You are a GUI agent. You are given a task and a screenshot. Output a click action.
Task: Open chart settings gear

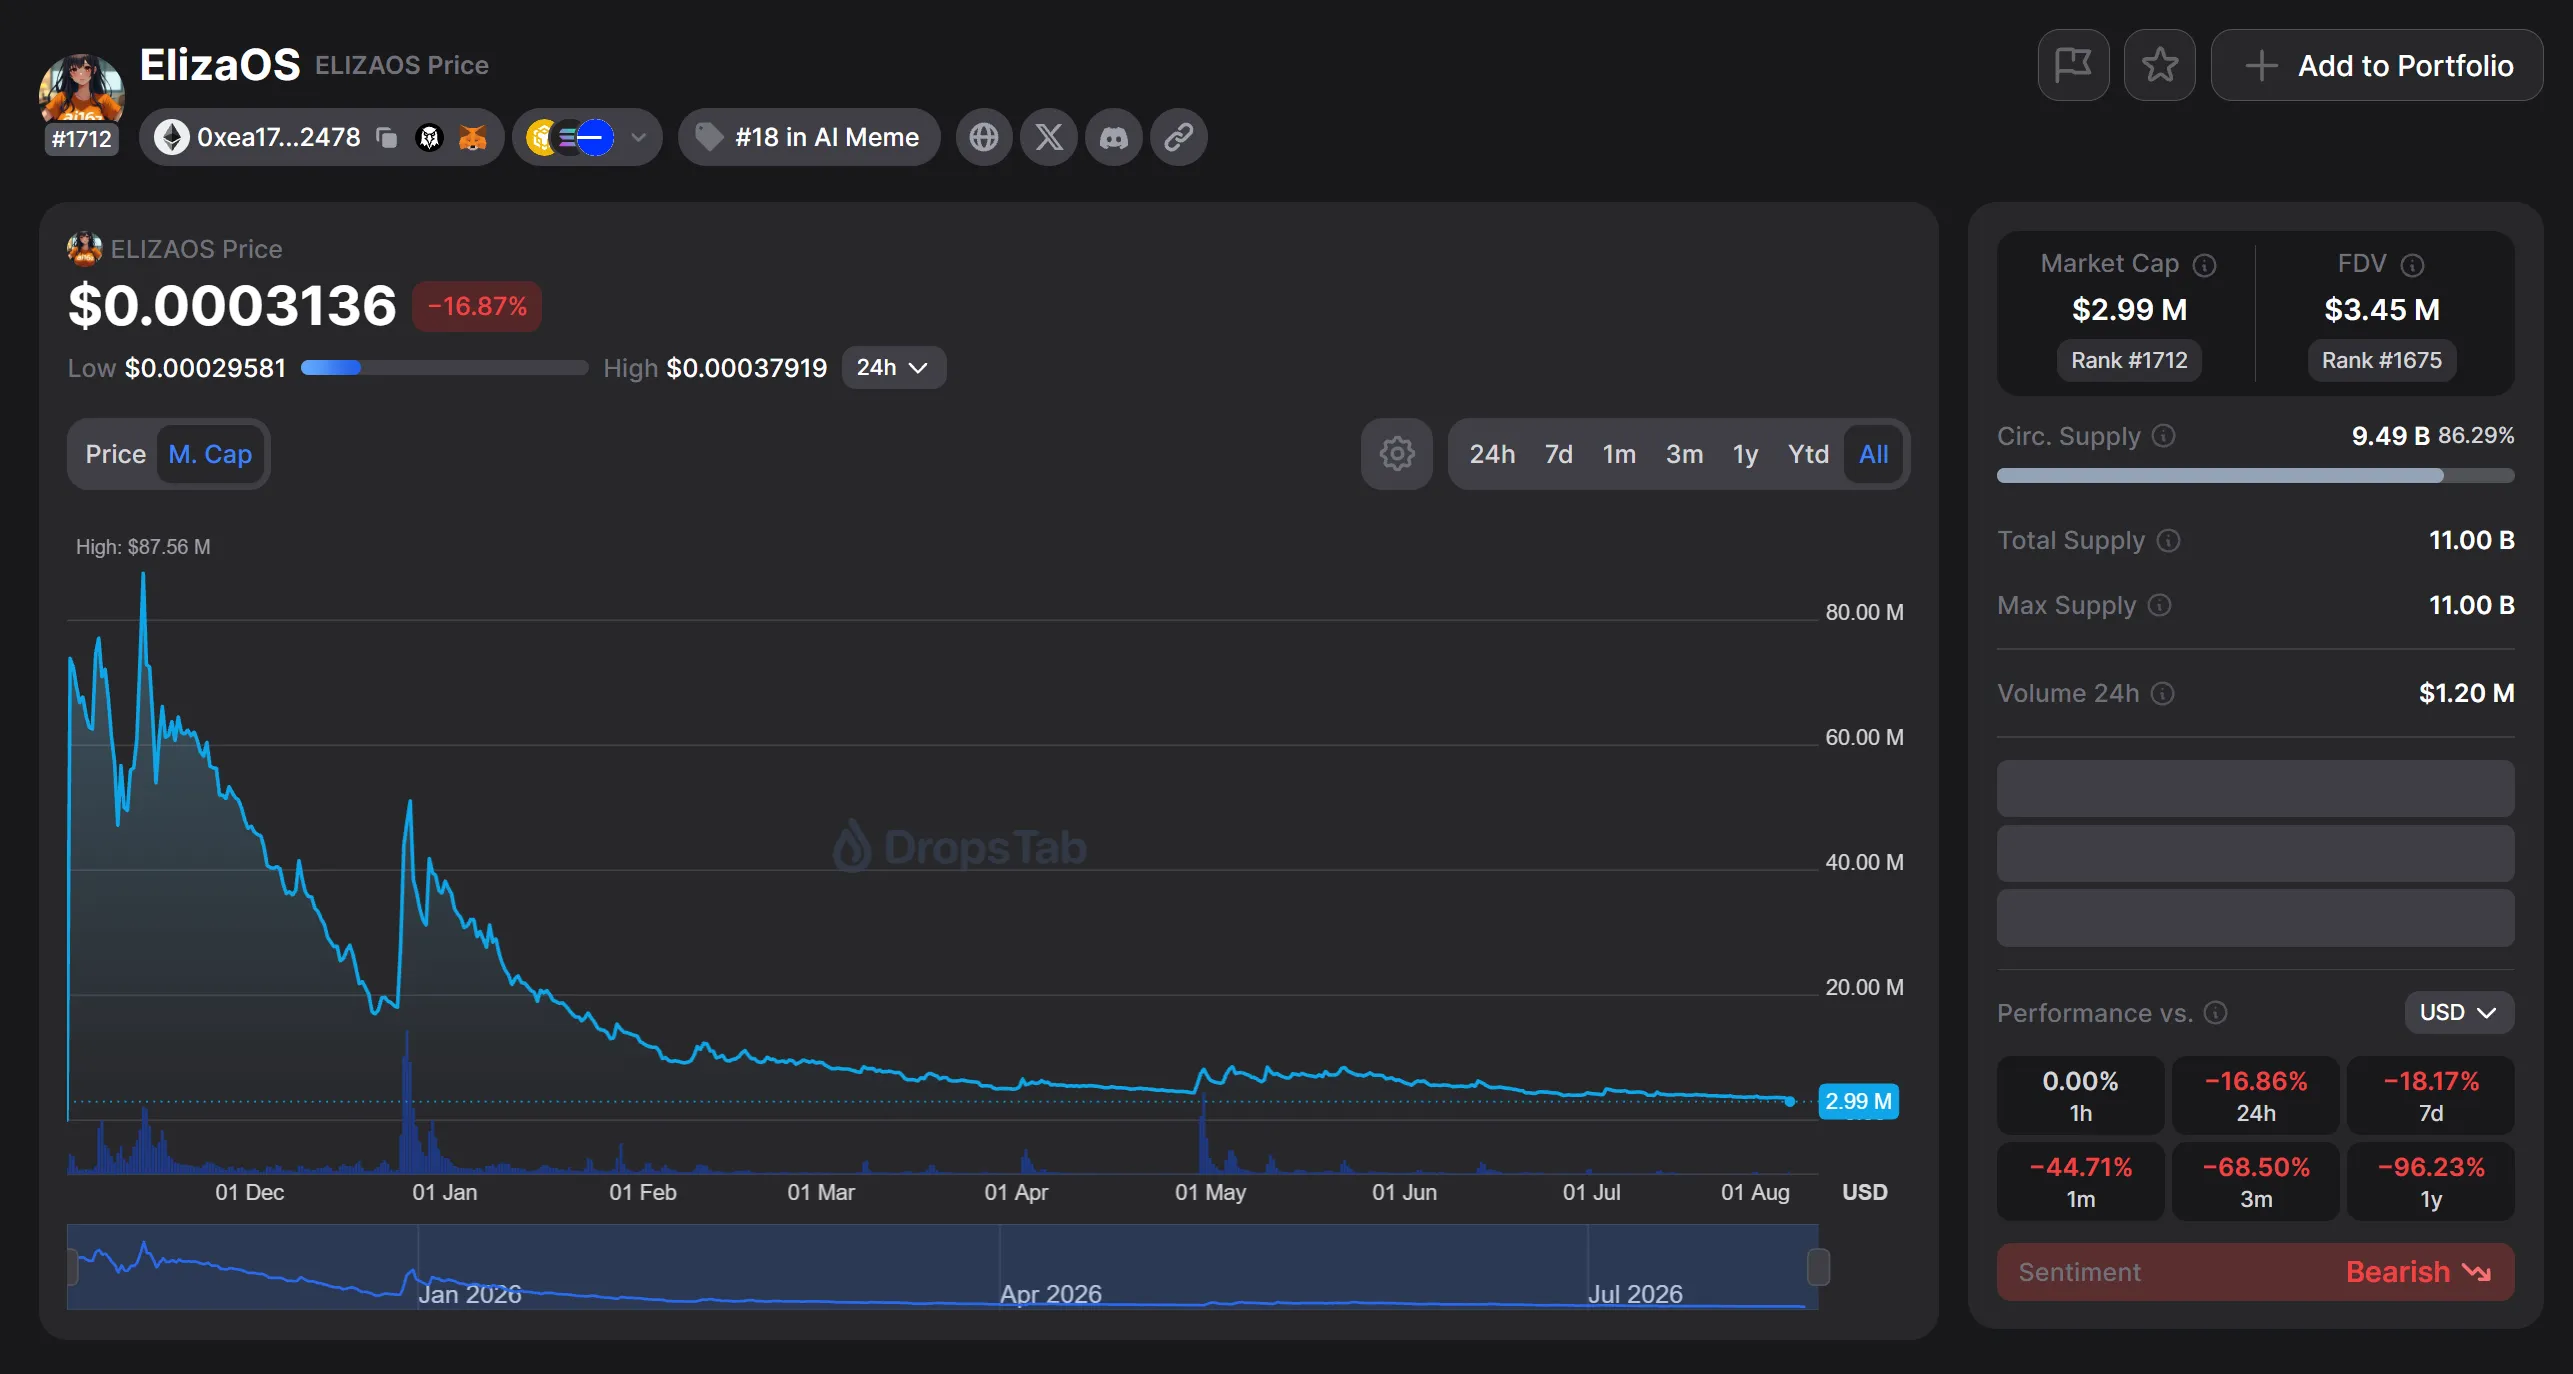1397,454
